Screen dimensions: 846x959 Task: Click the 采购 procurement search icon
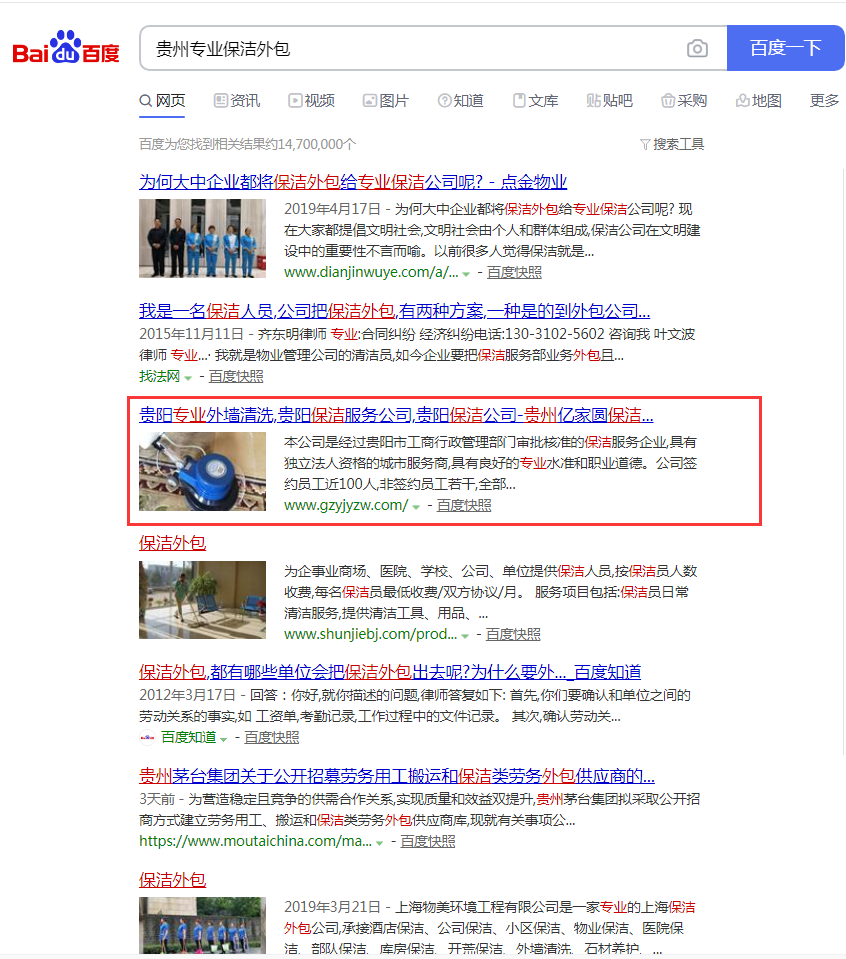[666, 100]
